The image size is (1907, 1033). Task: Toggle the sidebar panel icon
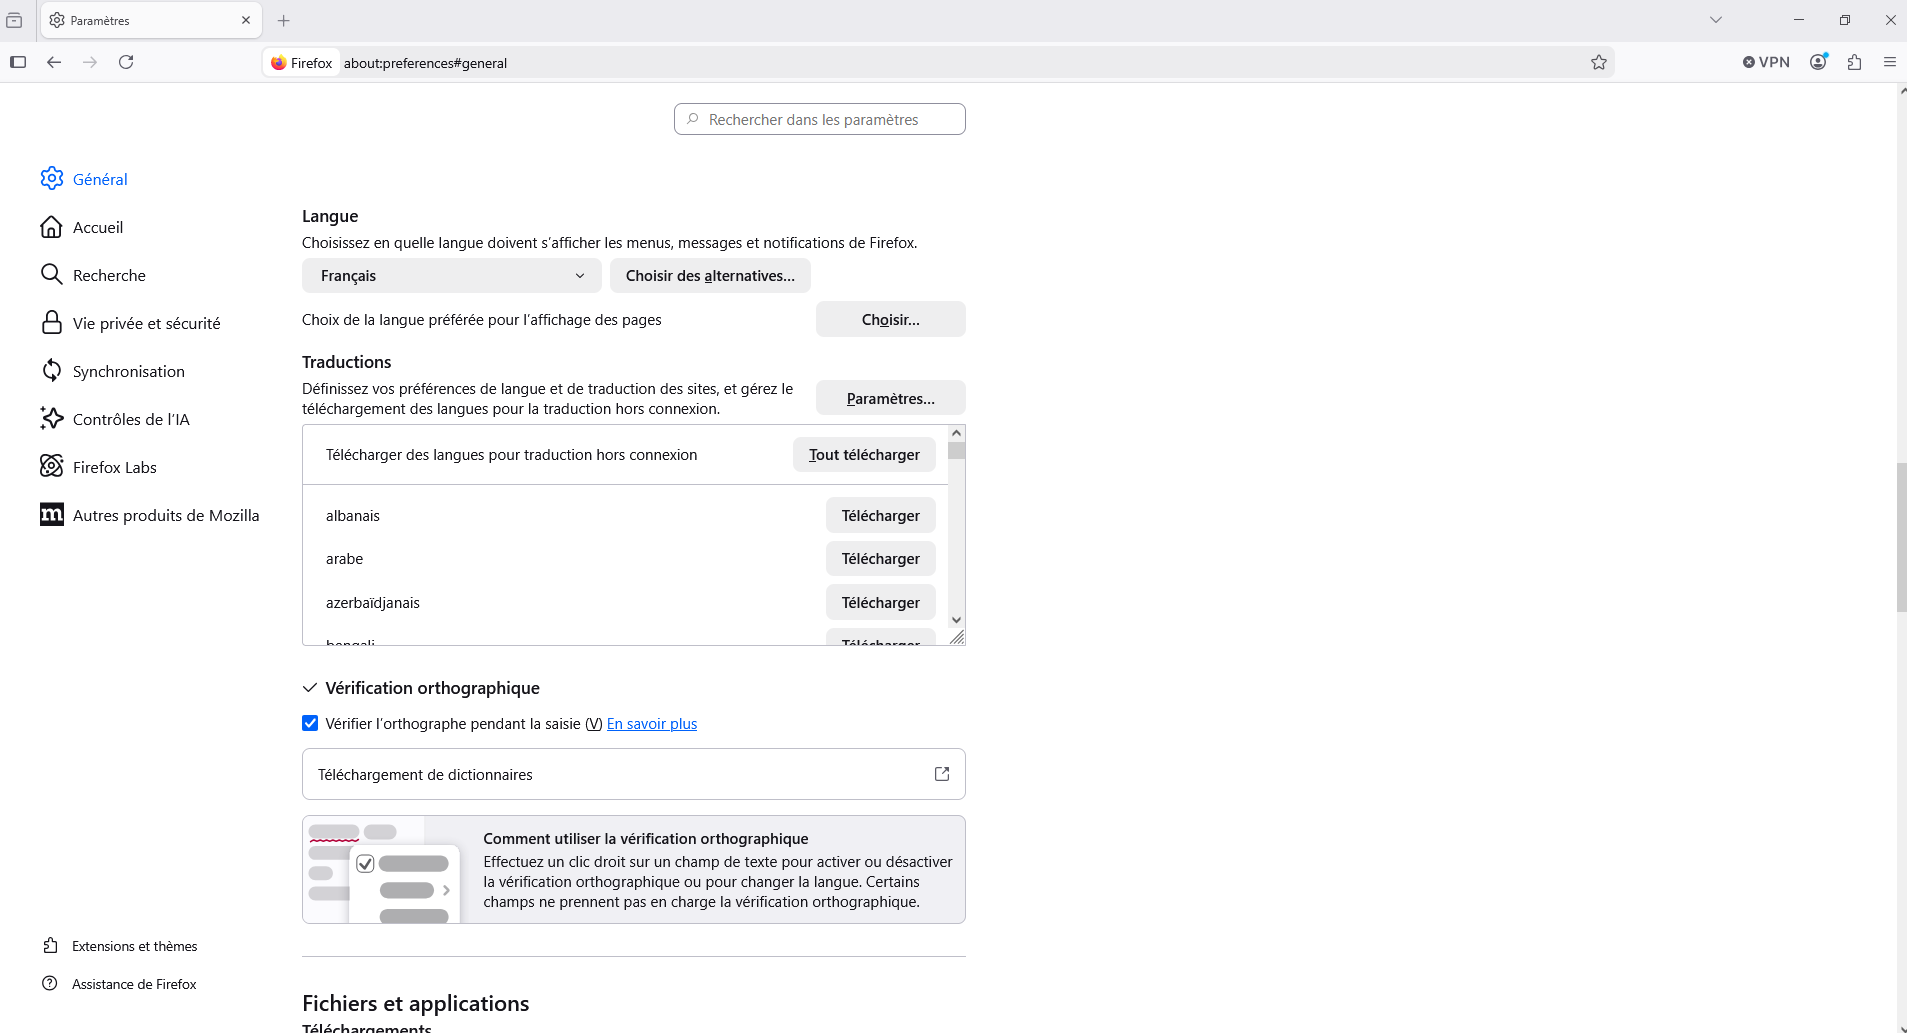point(18,62)
